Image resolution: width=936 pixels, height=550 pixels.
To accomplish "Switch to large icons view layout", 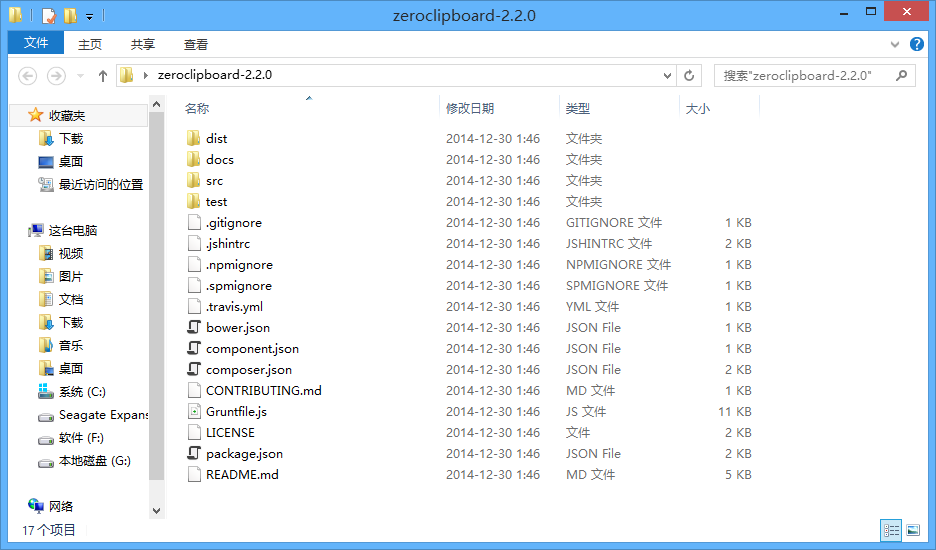I will (913, 530).
